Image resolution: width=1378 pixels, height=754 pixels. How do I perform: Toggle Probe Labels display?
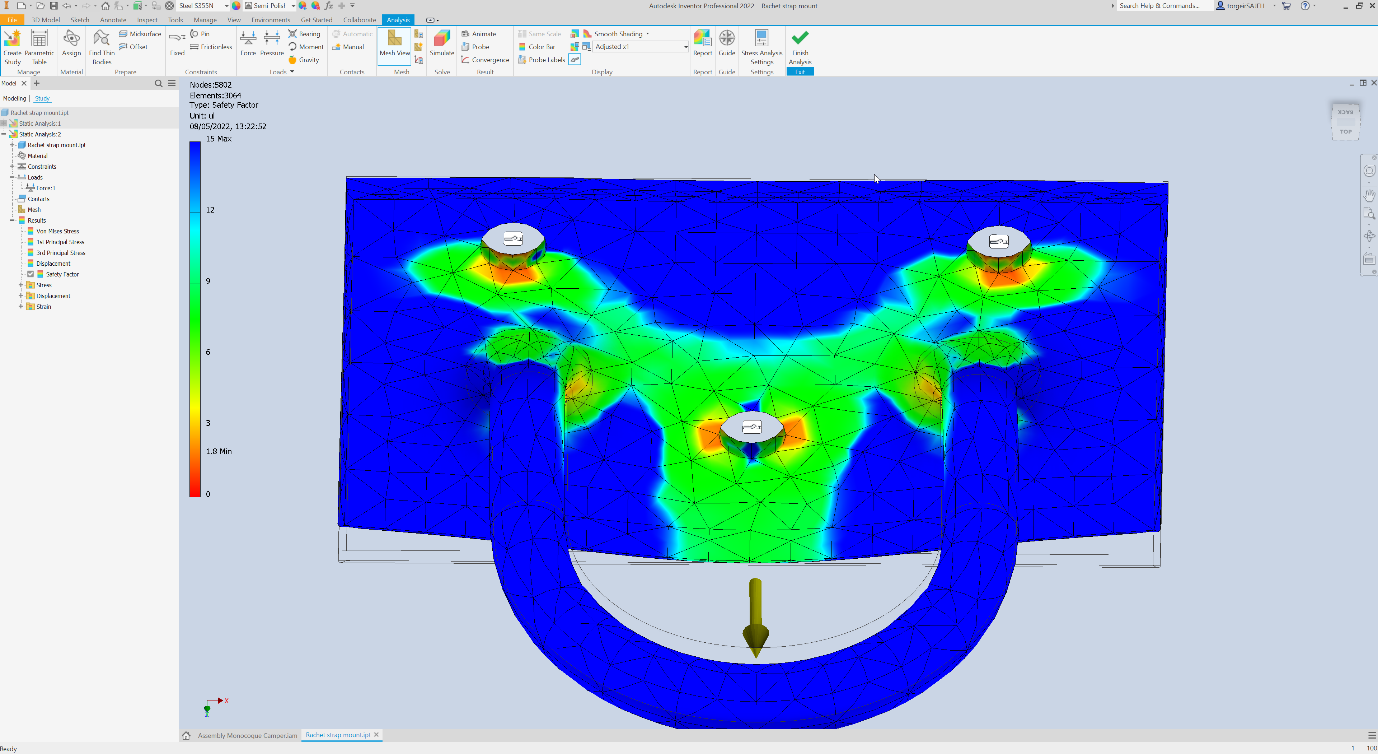(542, 60)
